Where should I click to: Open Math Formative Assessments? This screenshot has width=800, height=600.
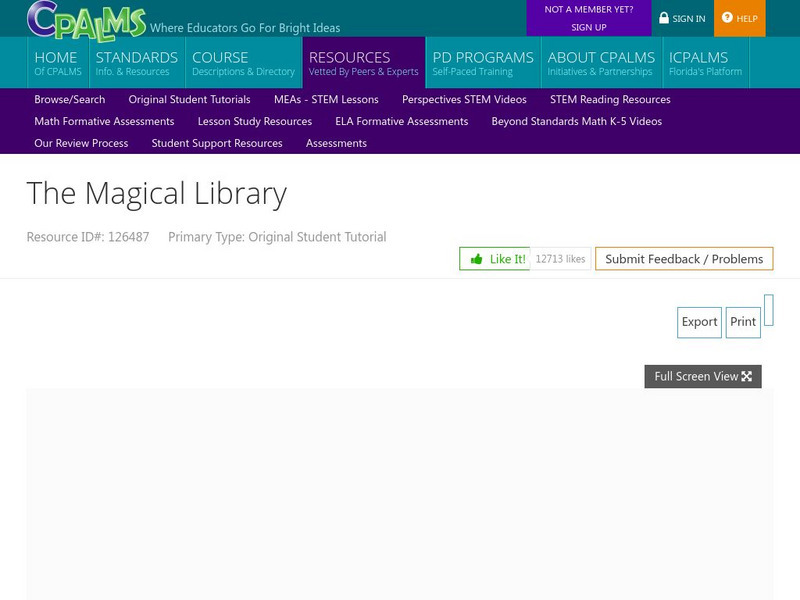coord(104,122)
